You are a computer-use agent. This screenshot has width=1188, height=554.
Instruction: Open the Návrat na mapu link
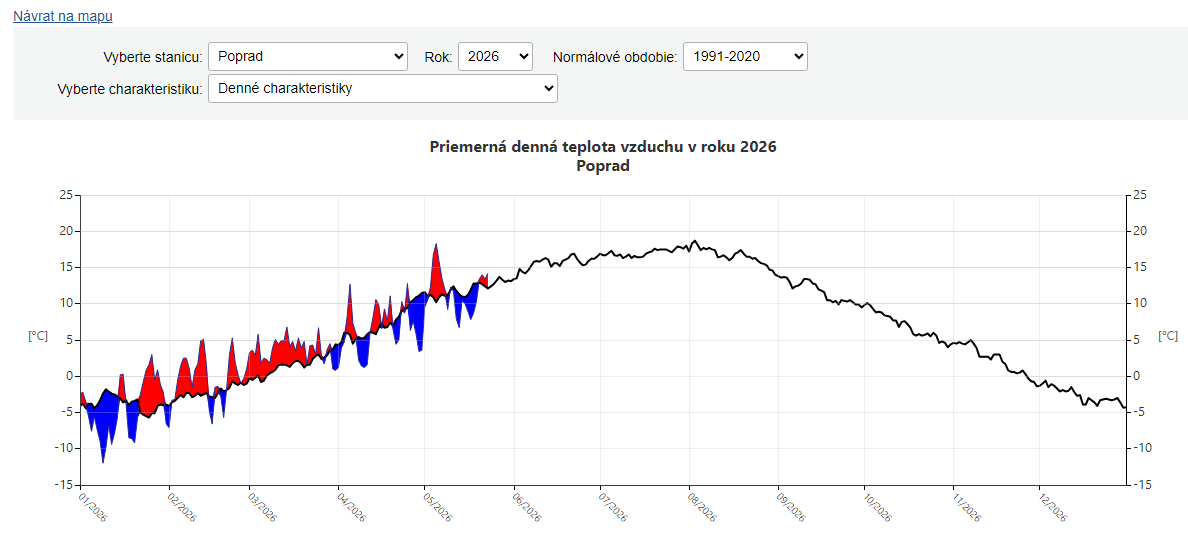[x=63, y=15]
